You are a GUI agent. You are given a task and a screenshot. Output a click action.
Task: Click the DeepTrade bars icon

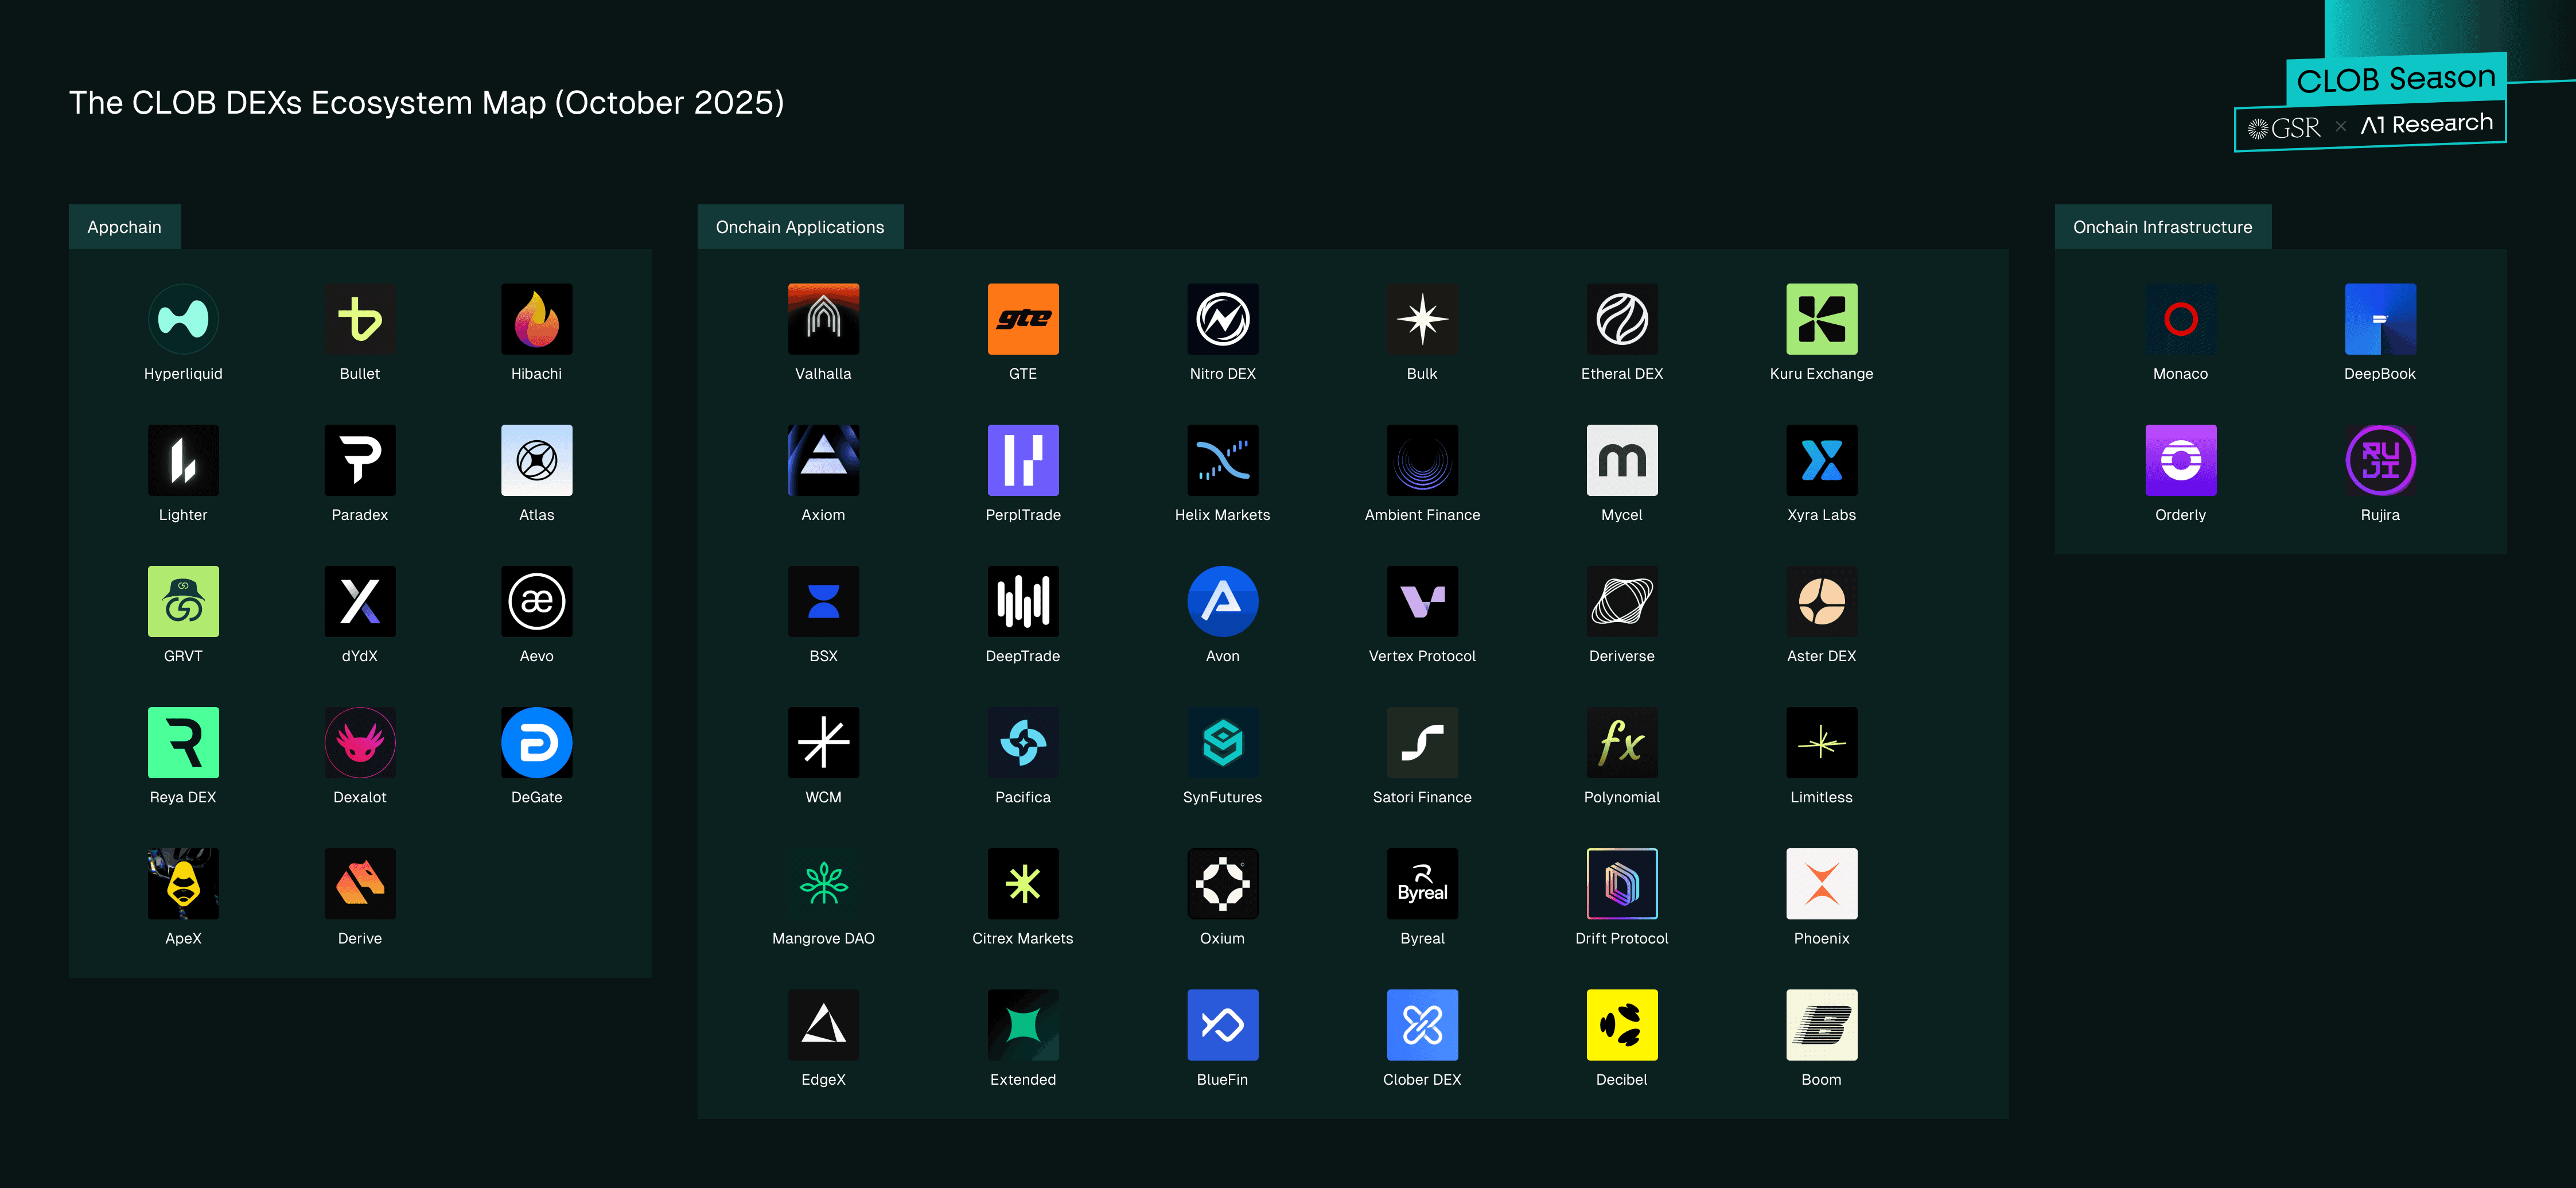(x=1023, y=601)
